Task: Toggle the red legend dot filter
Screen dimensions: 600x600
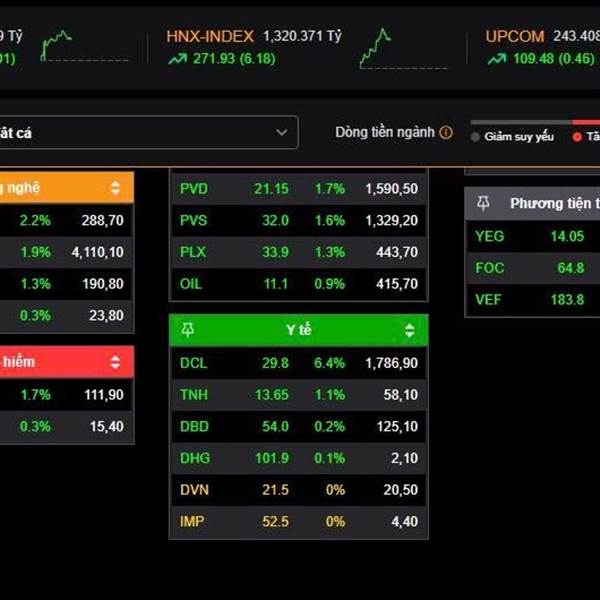Action: (577, 137)
